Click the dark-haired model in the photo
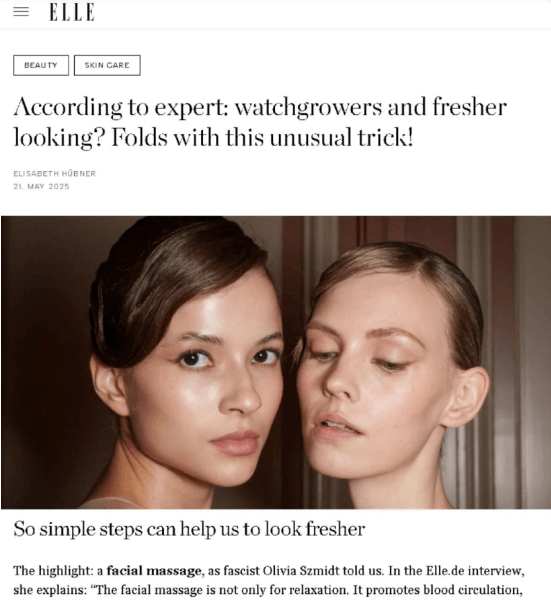 (x=187, y=364)
